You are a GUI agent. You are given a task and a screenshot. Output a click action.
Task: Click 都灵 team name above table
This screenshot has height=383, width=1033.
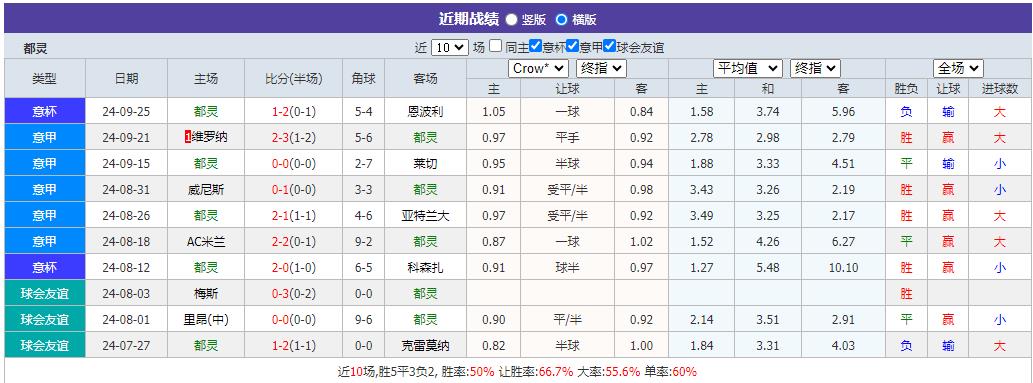point(35,48)
